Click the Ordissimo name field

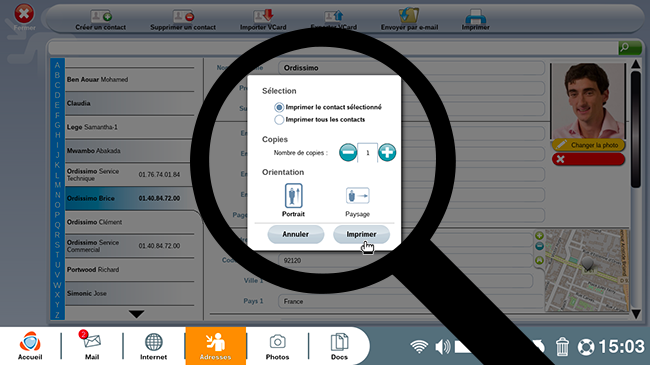pyautogui.click(x=411, y=68)
